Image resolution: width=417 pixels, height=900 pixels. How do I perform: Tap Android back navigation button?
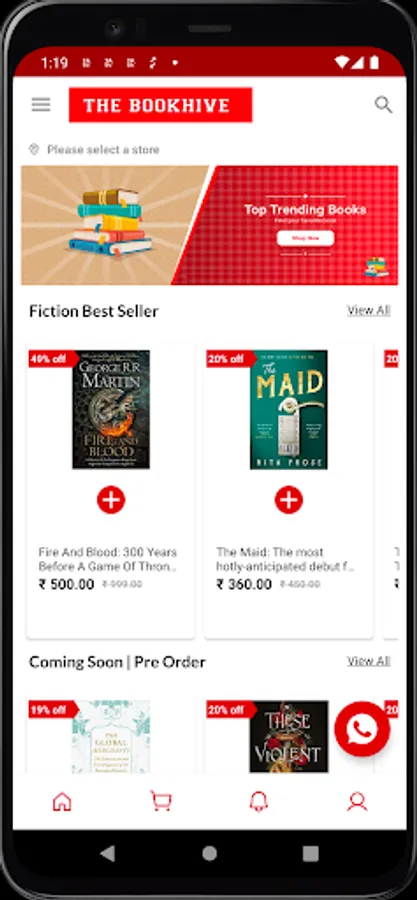pos(107,854)
